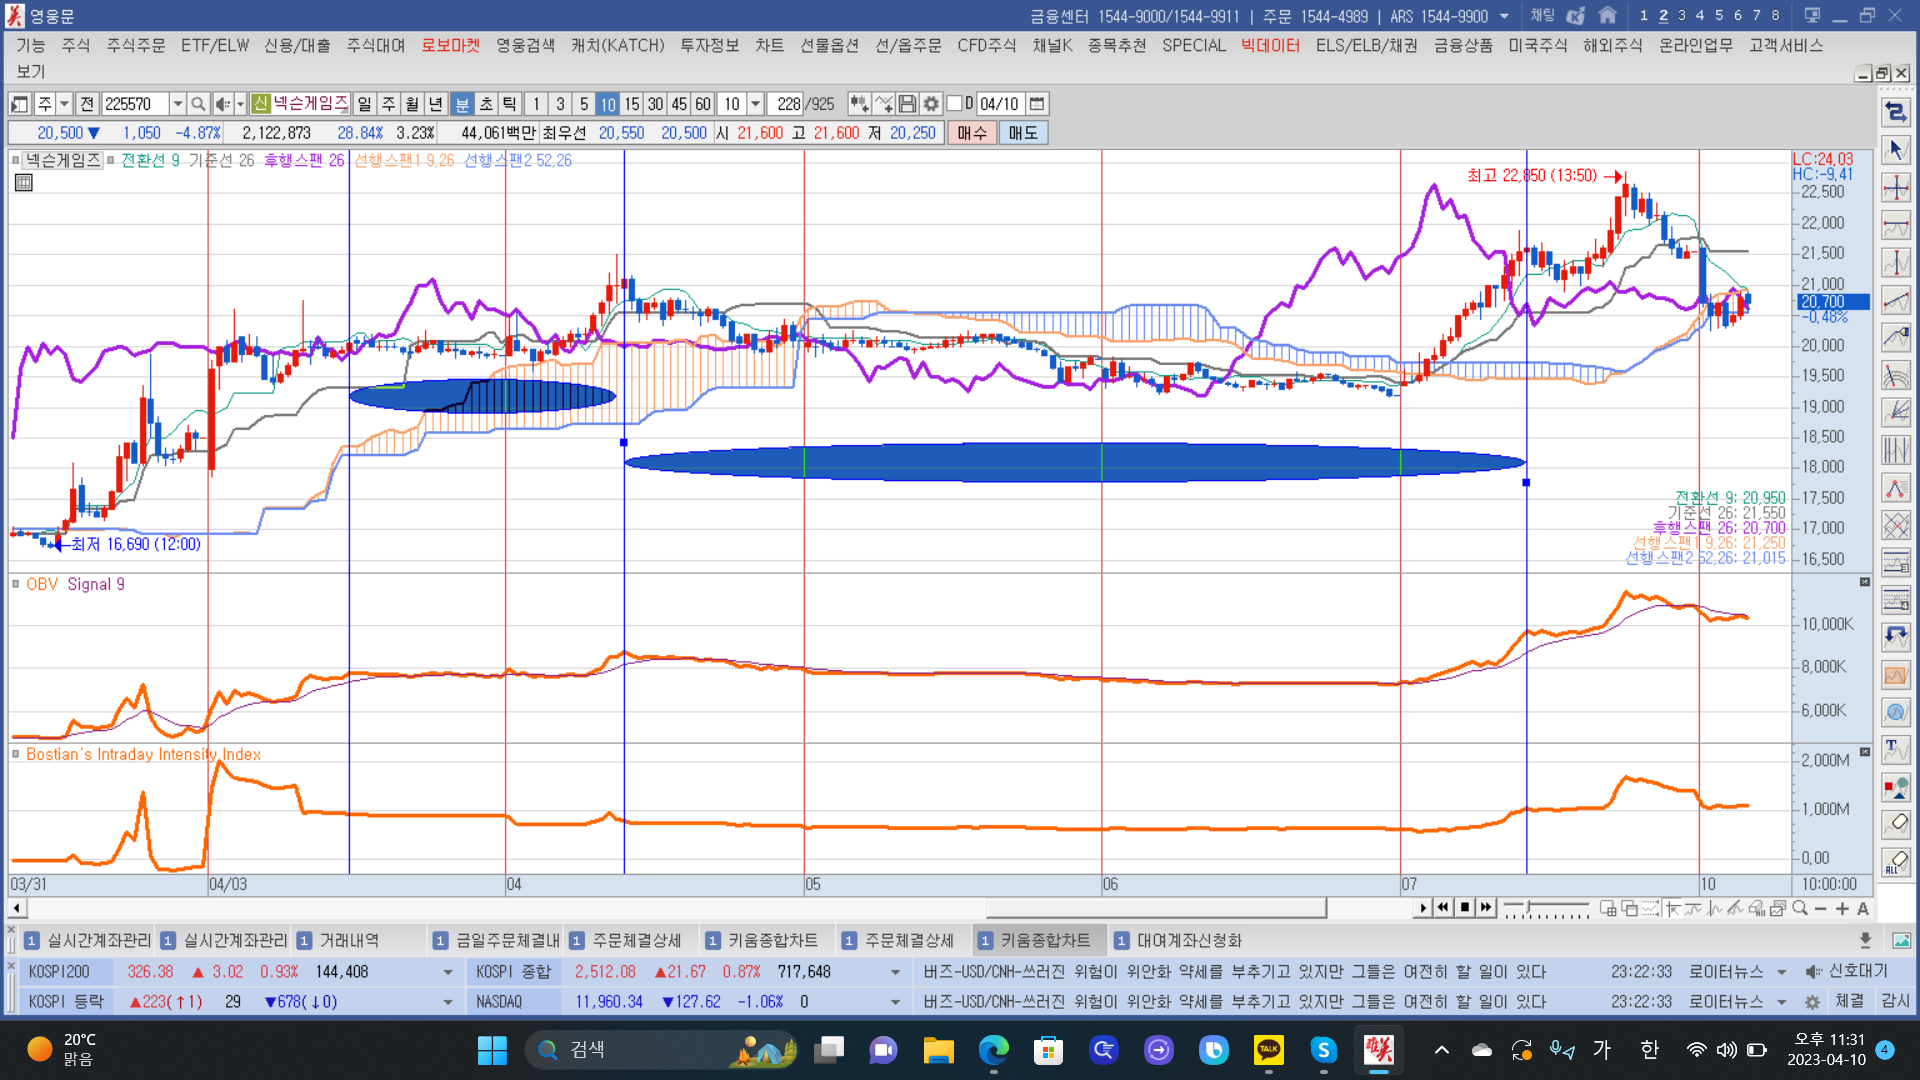Expand the stock code 225570 dropdown
Viewport: 1920px width, 1080px height.
(x=177, y=104)
